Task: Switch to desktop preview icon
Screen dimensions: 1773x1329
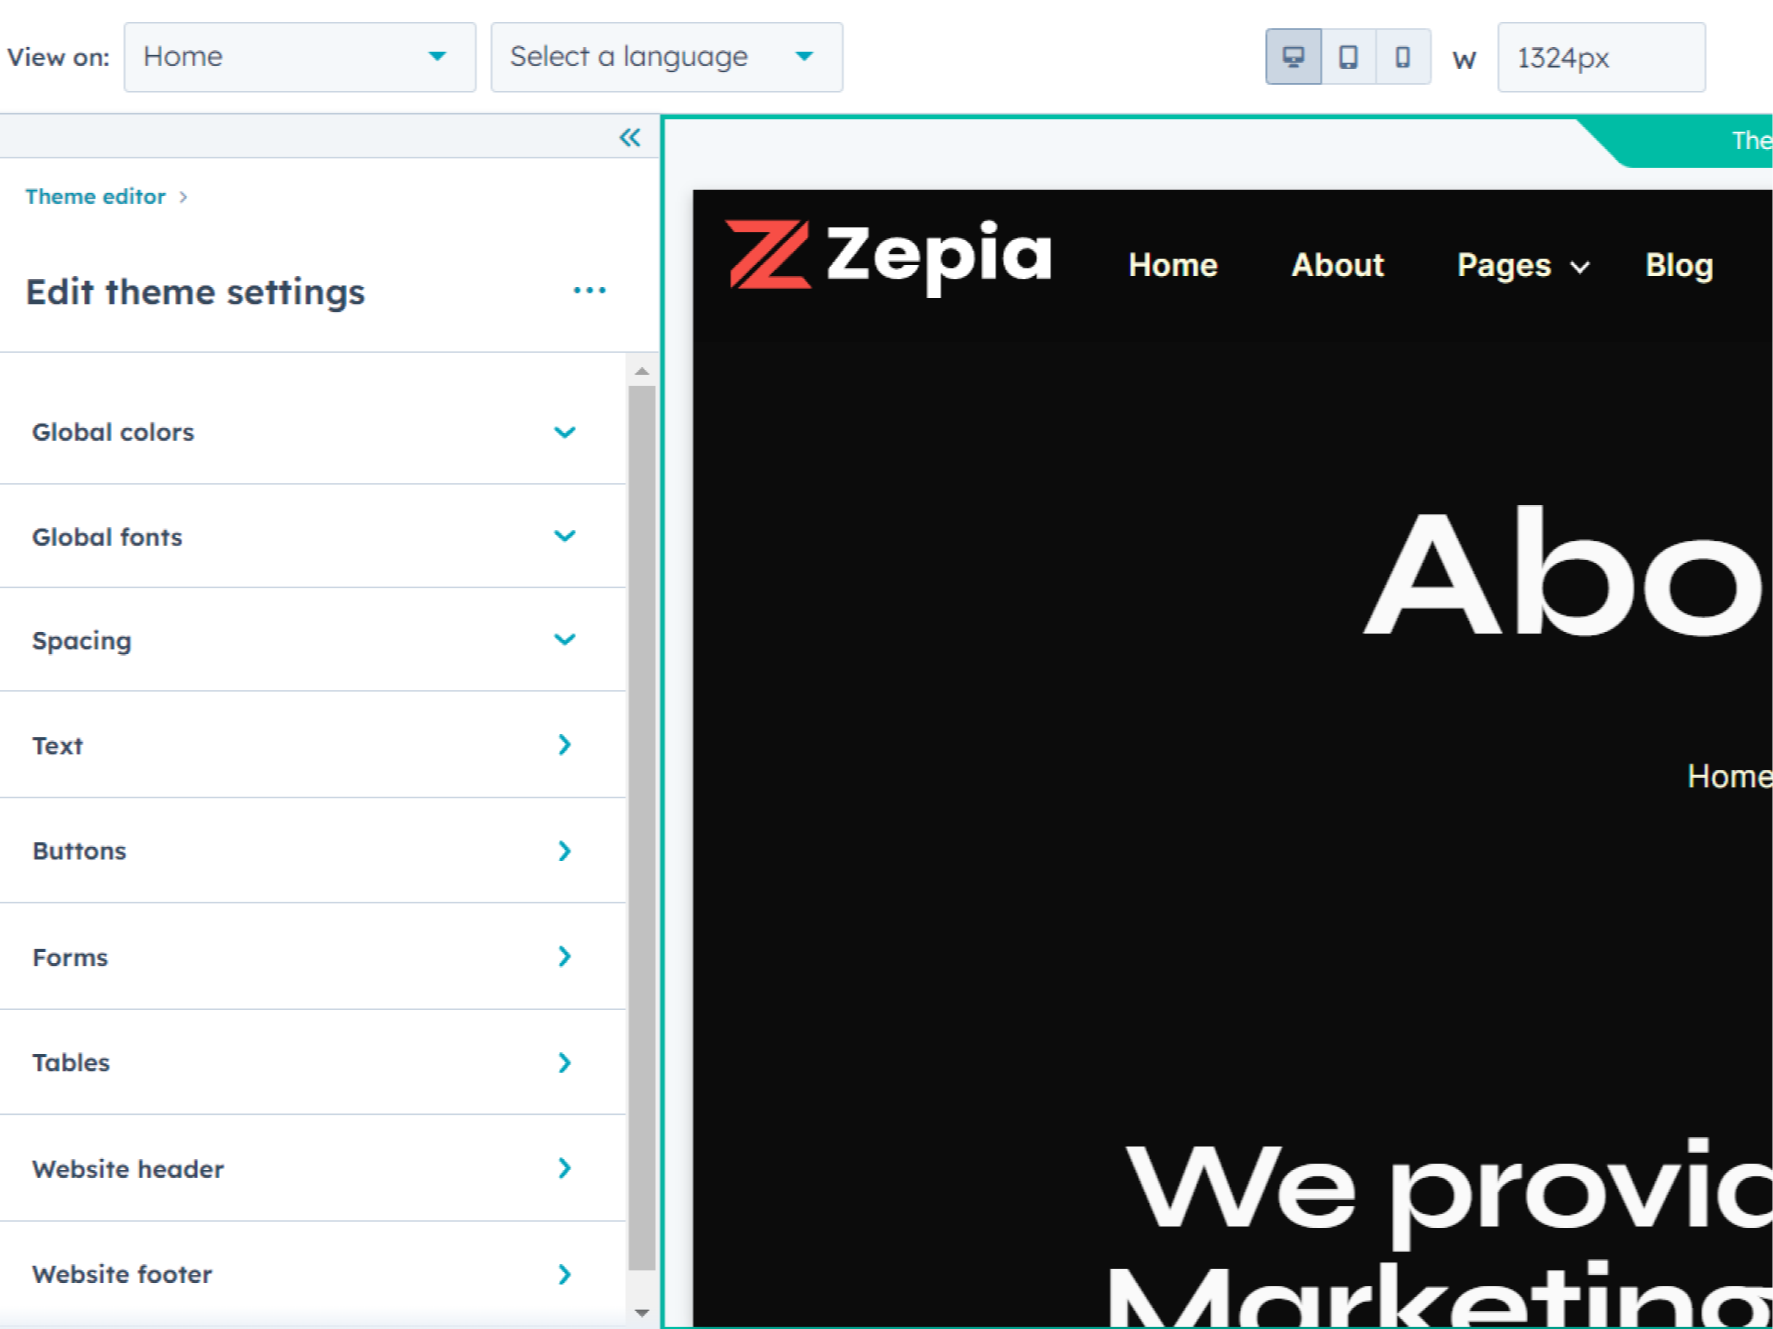Action: click(1293, 57)
